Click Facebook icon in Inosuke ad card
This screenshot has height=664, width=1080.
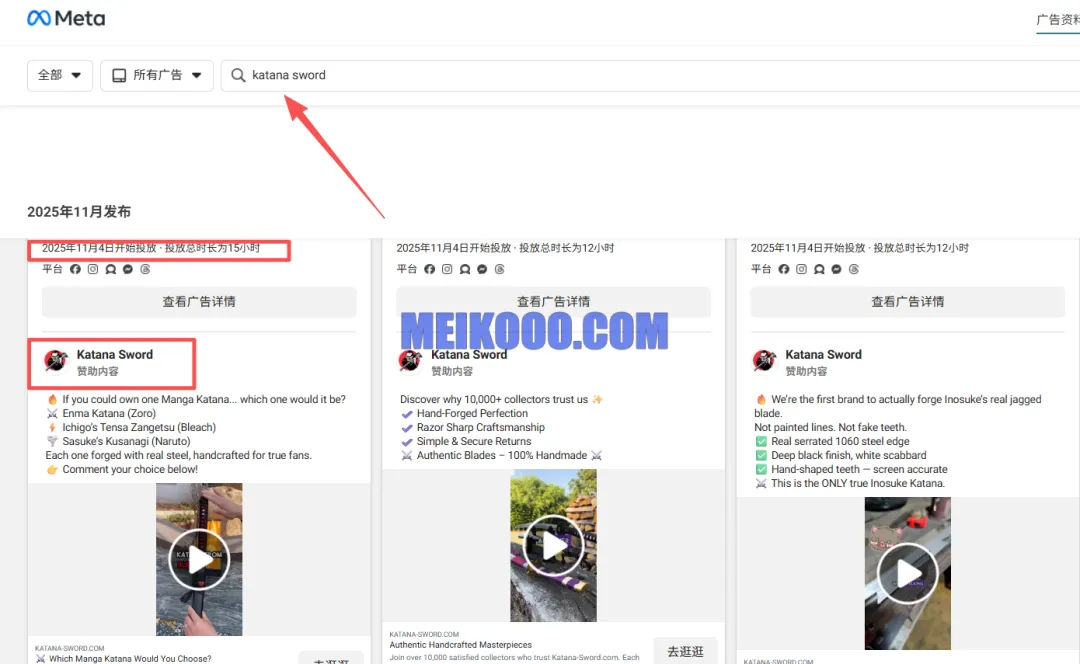[x=784, y=269]
